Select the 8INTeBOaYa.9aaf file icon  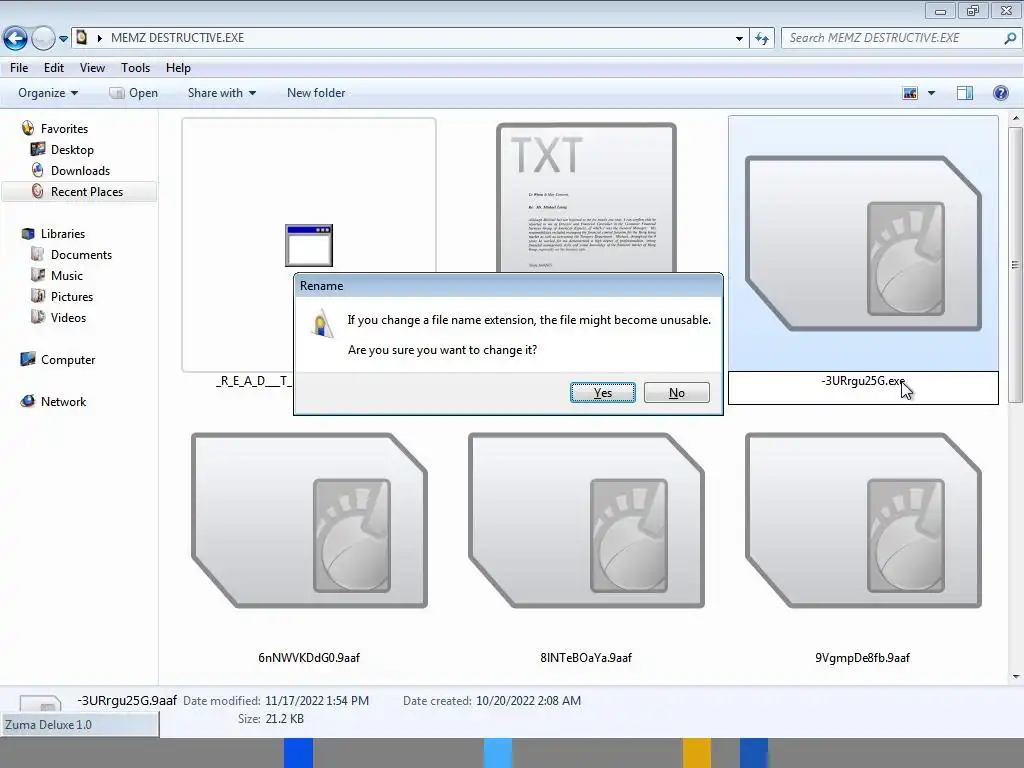point(586,520)
